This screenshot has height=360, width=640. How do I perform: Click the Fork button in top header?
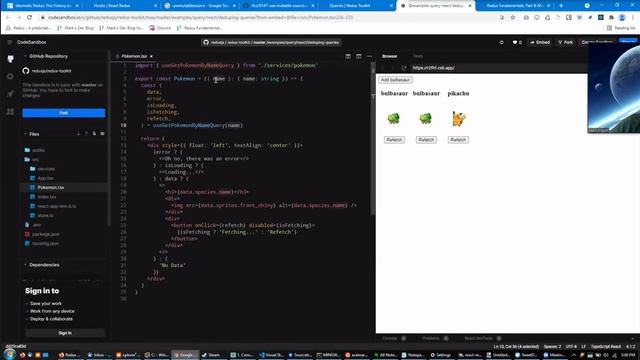point(566,42)
